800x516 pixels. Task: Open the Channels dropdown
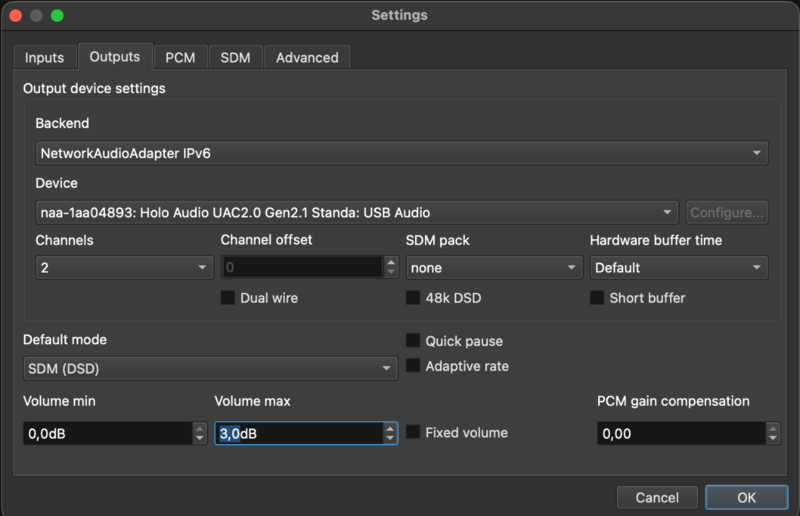pyautogui.click(x=124, y=268)
